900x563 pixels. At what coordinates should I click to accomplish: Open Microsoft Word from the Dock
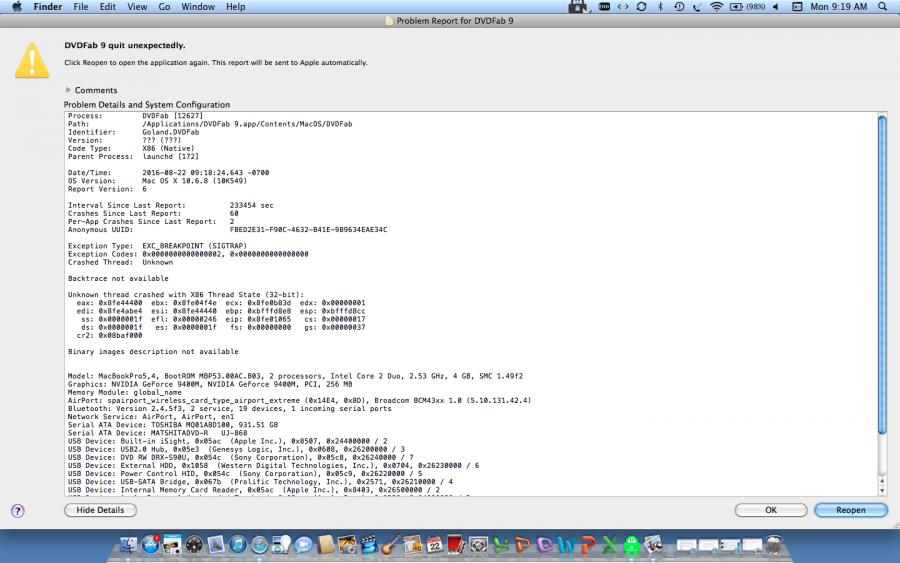pyautogui.click(x=566, y=545)
